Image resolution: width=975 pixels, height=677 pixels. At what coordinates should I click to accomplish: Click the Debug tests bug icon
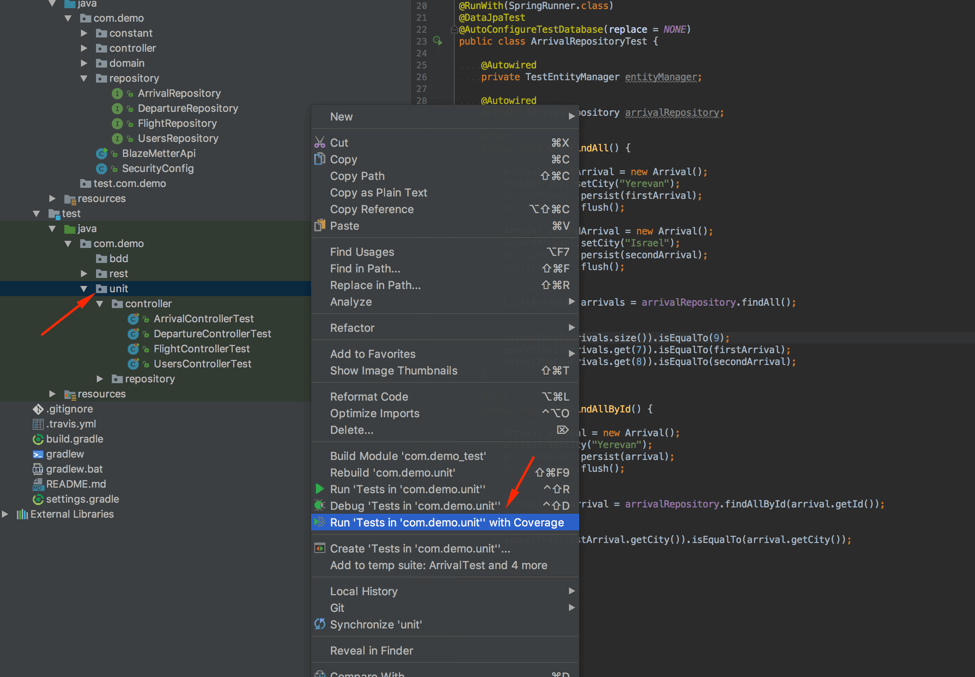pyautogui.click(x=320, y=506)
